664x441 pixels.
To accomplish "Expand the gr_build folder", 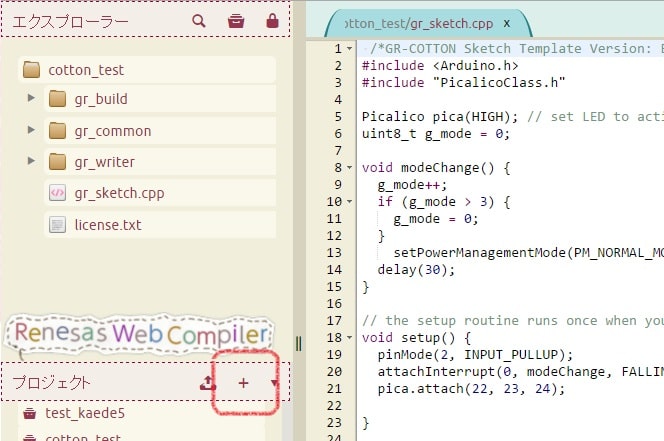I will click(32, 99).
